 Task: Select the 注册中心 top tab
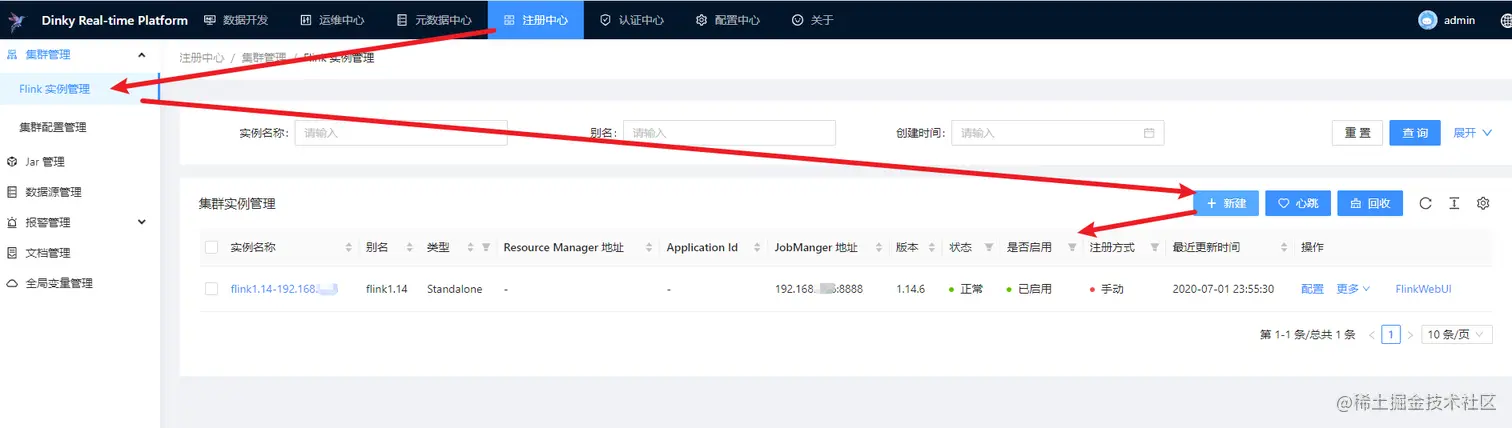click(536, 20)
